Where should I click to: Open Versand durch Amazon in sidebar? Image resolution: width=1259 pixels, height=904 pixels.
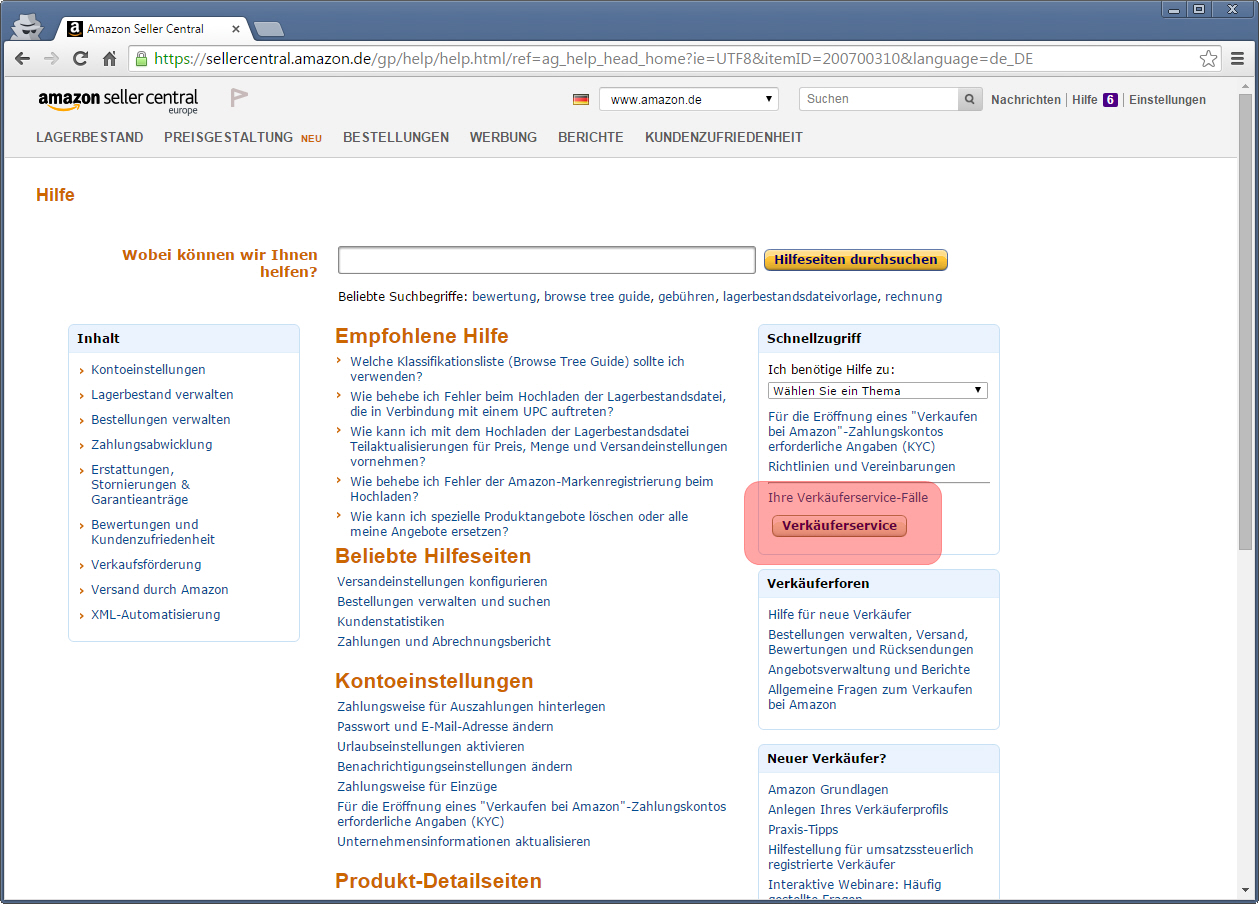(160, 589)
